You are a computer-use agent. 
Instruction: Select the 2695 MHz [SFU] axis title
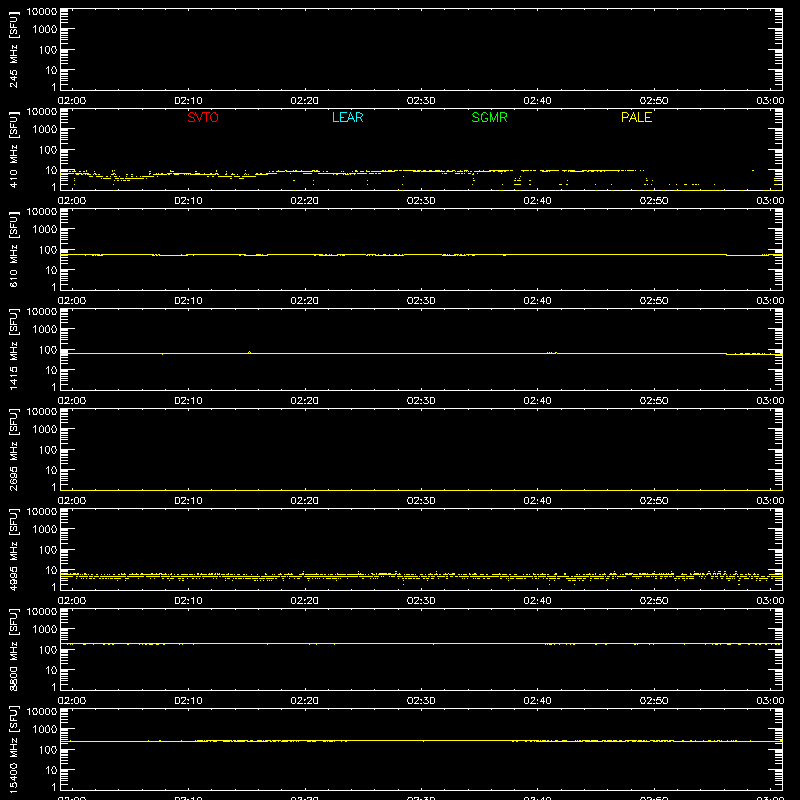[13, 449]
